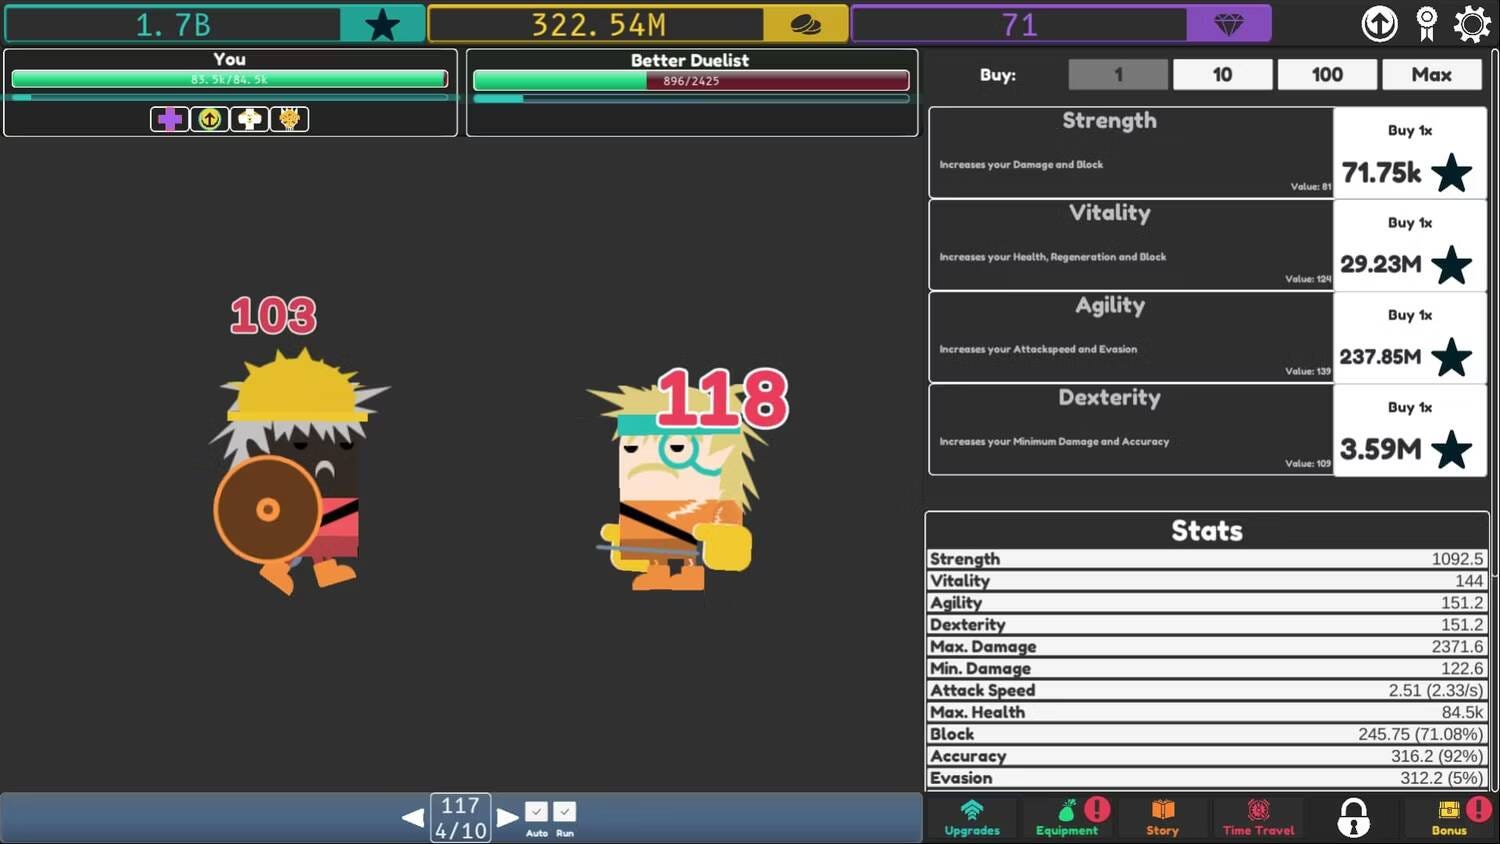Click the star currency icon at top
The image size is (1500, 844).
click(382, 24)
